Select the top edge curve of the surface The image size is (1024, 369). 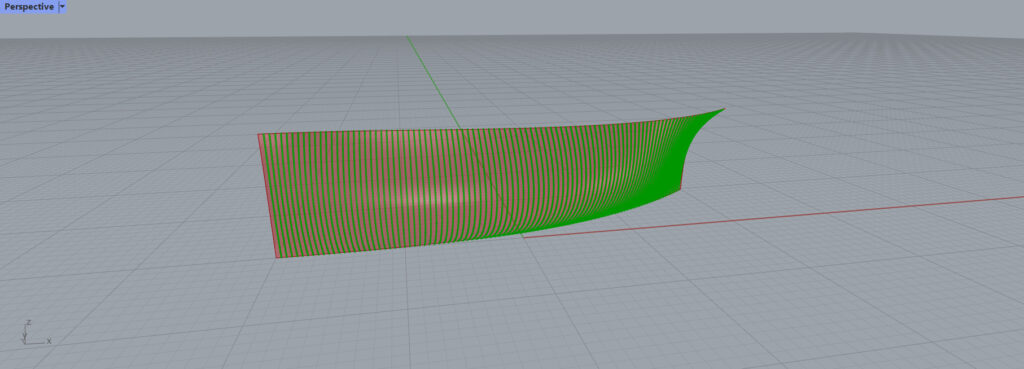coord(490,129)
